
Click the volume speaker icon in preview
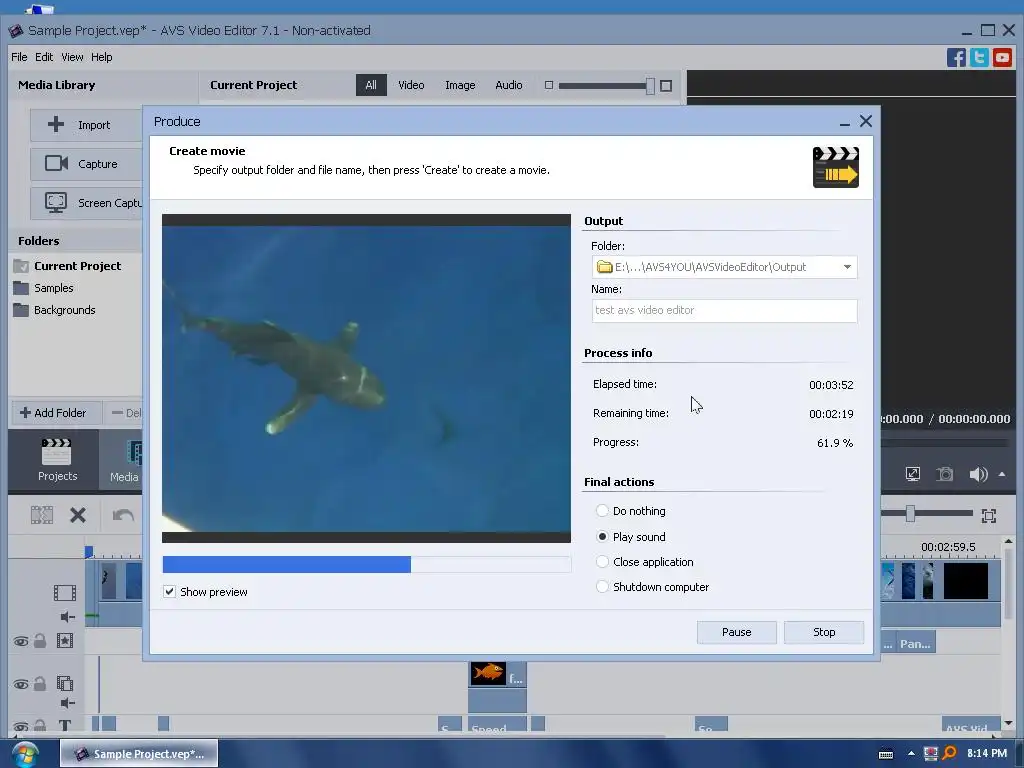(978, 474)
